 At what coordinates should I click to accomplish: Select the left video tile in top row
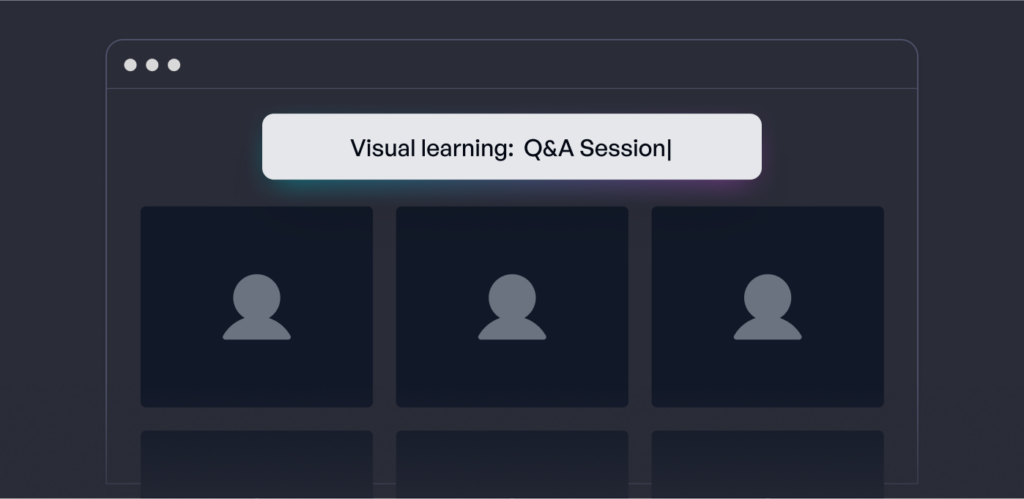pyautogui.click(x=257, y=307)
